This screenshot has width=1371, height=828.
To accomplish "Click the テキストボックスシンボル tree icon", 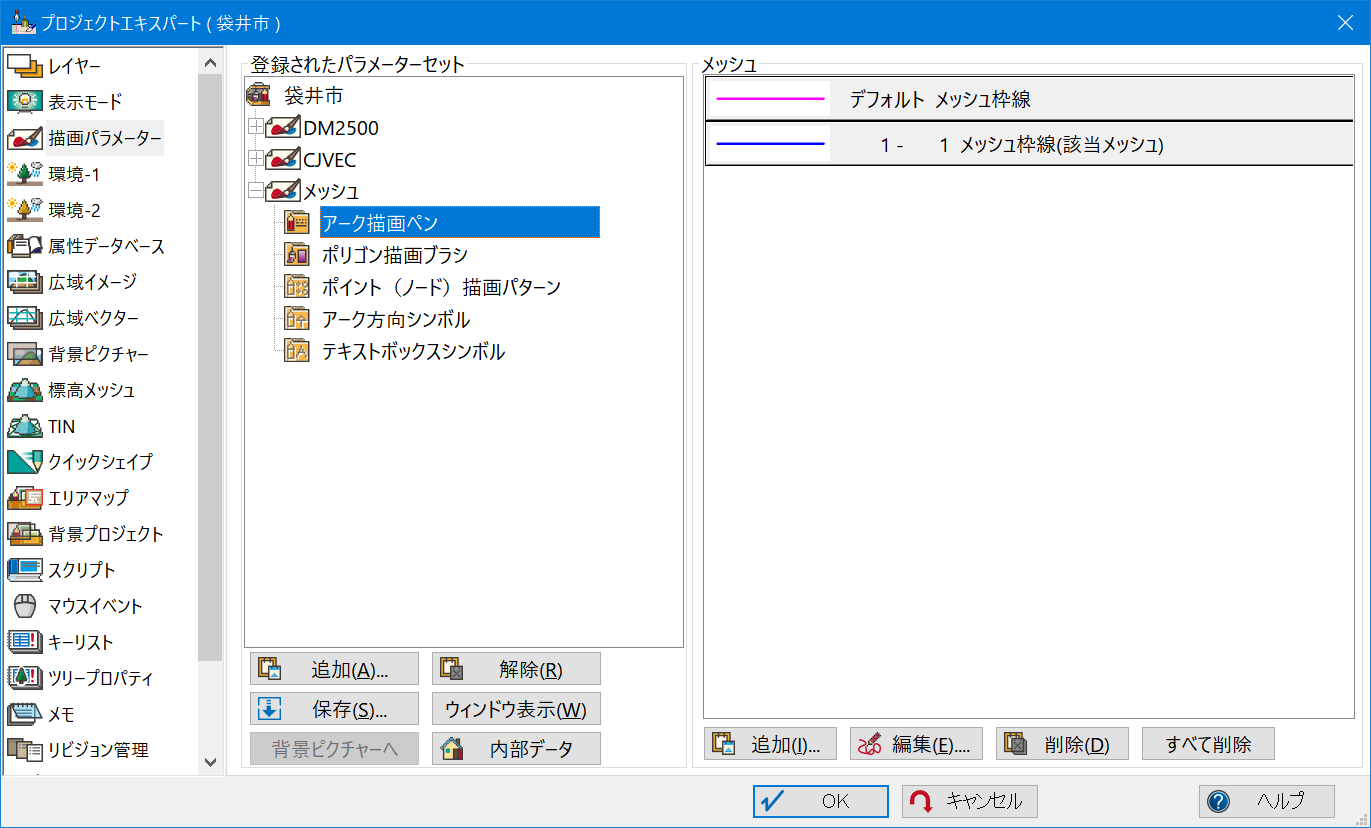I will (x=297, y=351).
